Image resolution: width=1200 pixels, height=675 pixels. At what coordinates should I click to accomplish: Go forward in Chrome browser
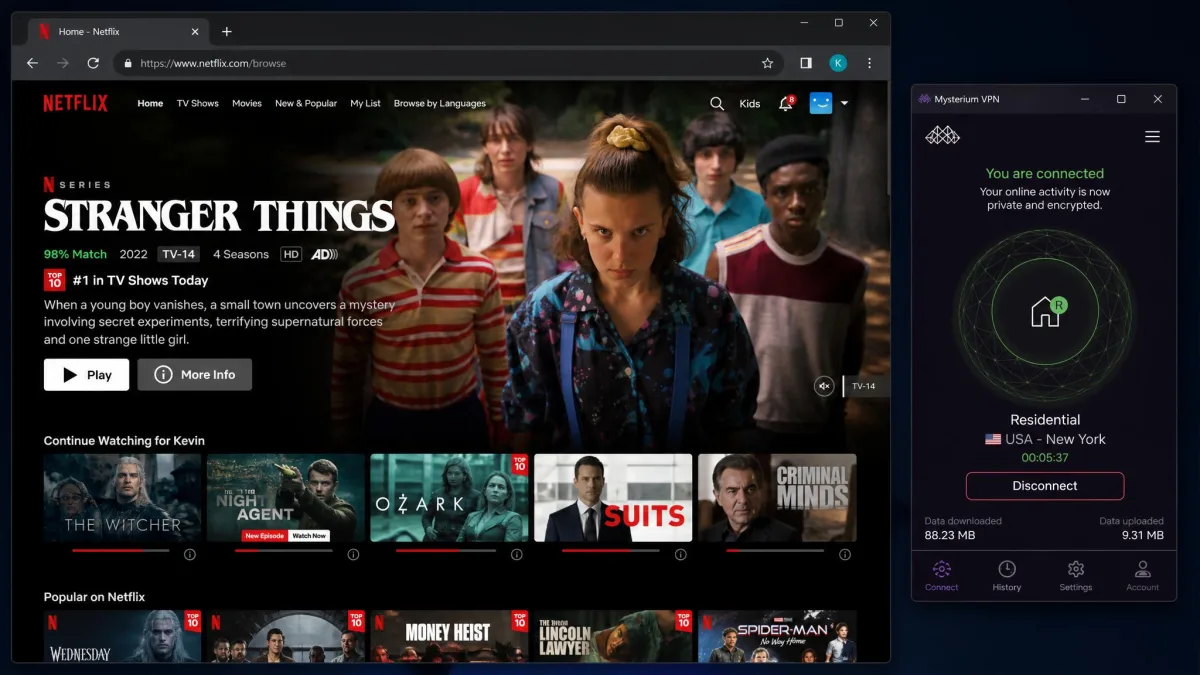tap(62, 63)
